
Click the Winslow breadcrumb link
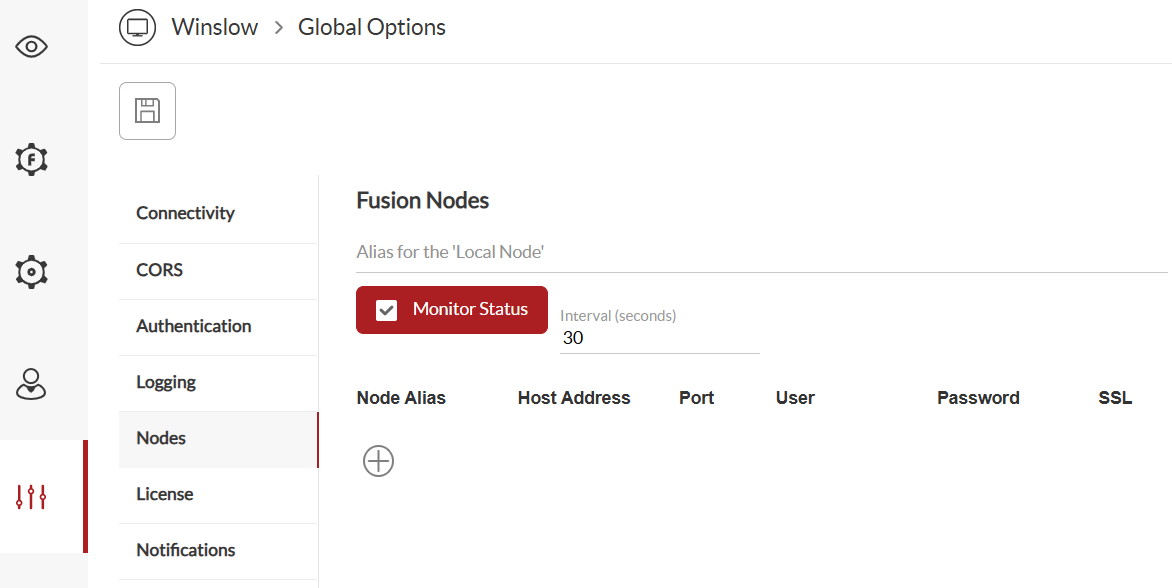pos(215,28)
